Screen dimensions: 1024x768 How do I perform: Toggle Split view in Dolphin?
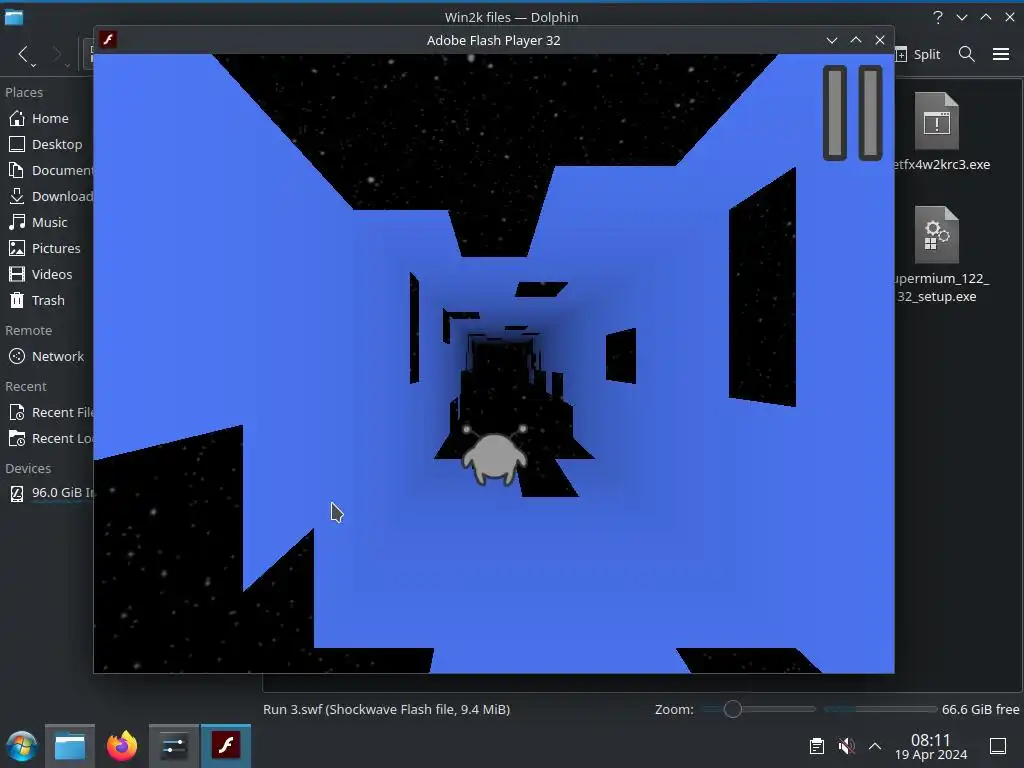918,54
